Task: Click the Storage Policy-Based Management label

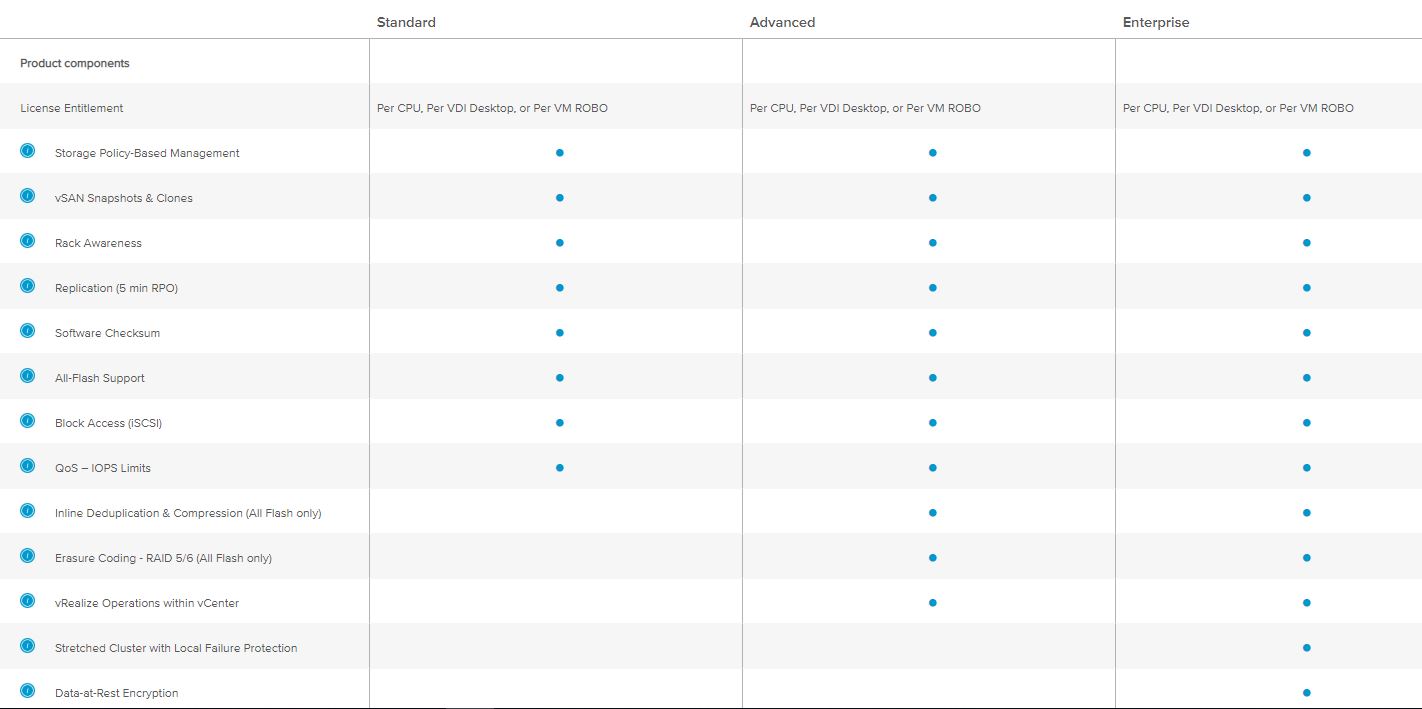Action: pyautogui.click(x=147, y=153)
